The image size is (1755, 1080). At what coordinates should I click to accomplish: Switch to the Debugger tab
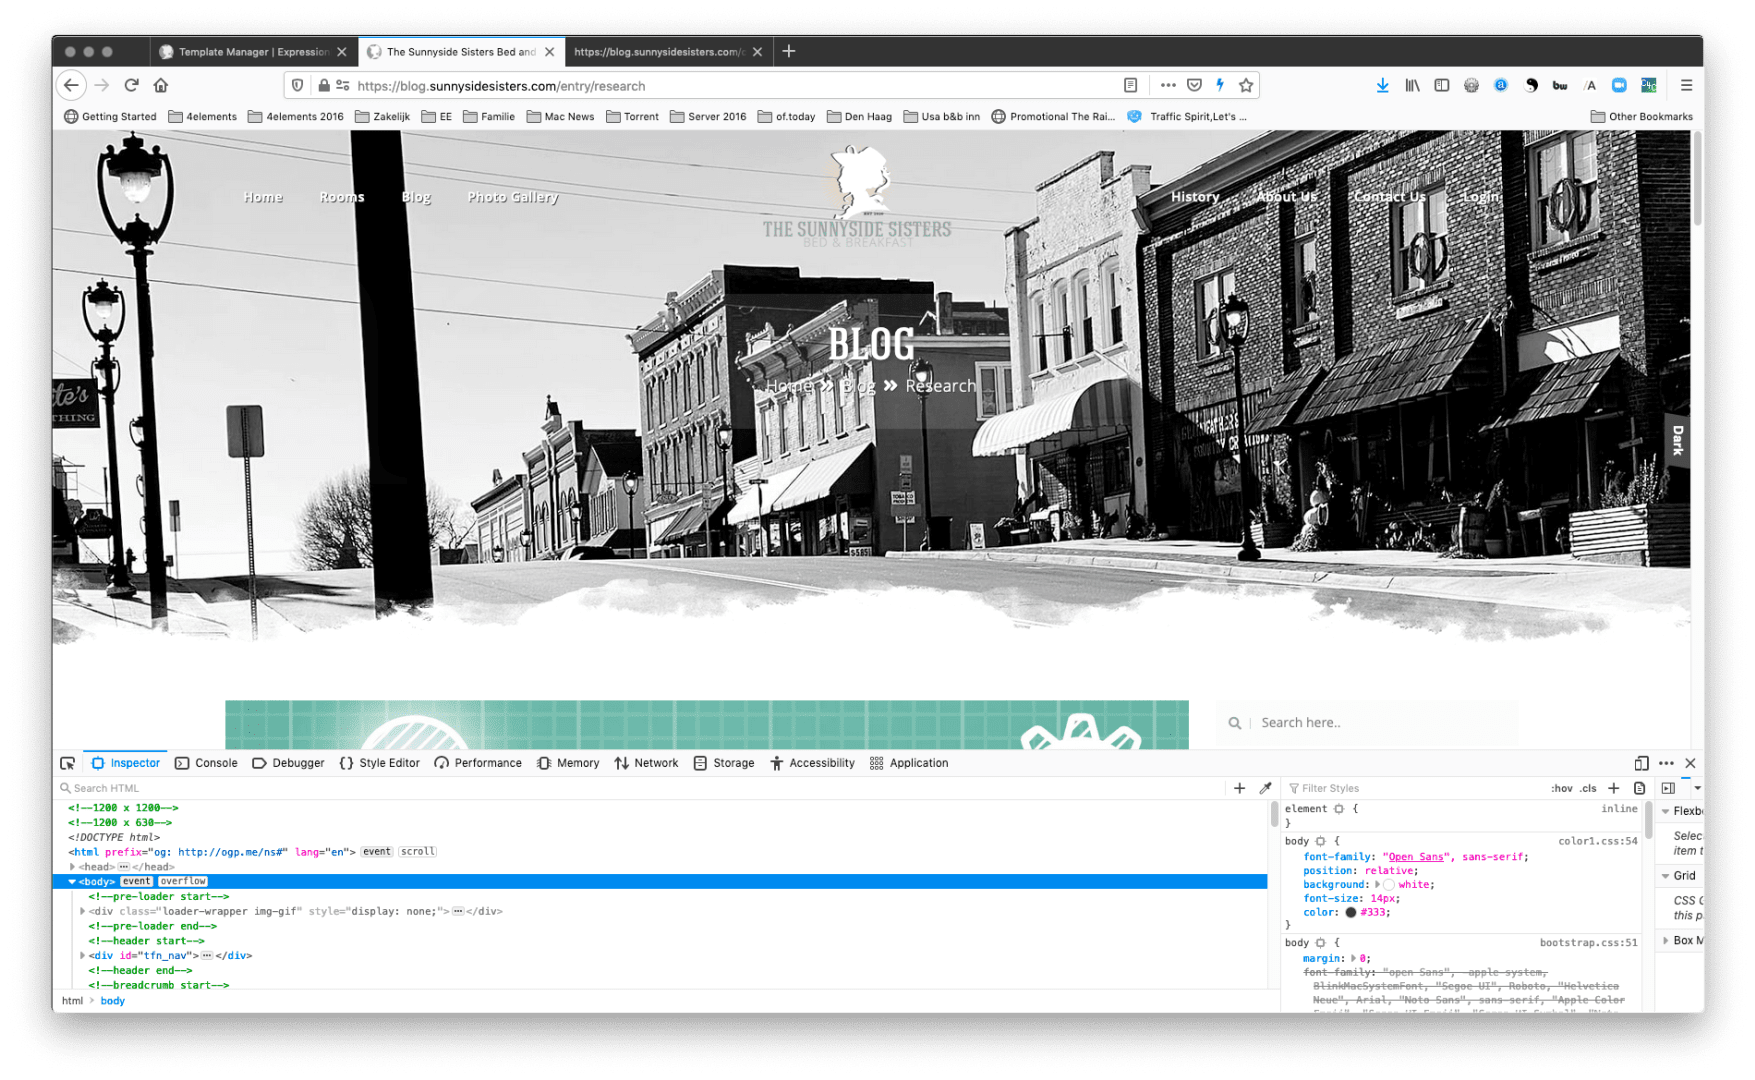[288, 763]
